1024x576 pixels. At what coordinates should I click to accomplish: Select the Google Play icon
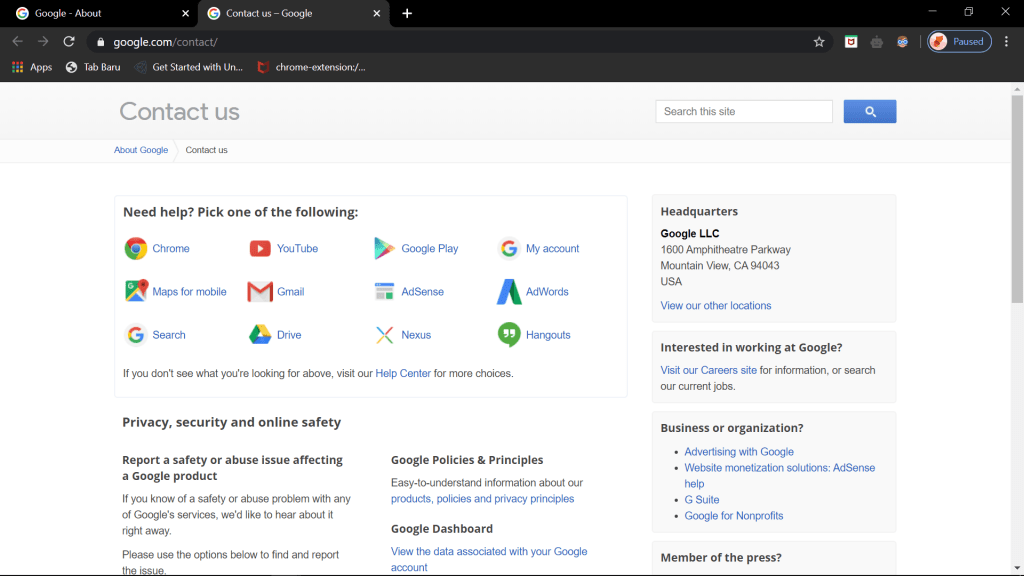coord(385,249)
